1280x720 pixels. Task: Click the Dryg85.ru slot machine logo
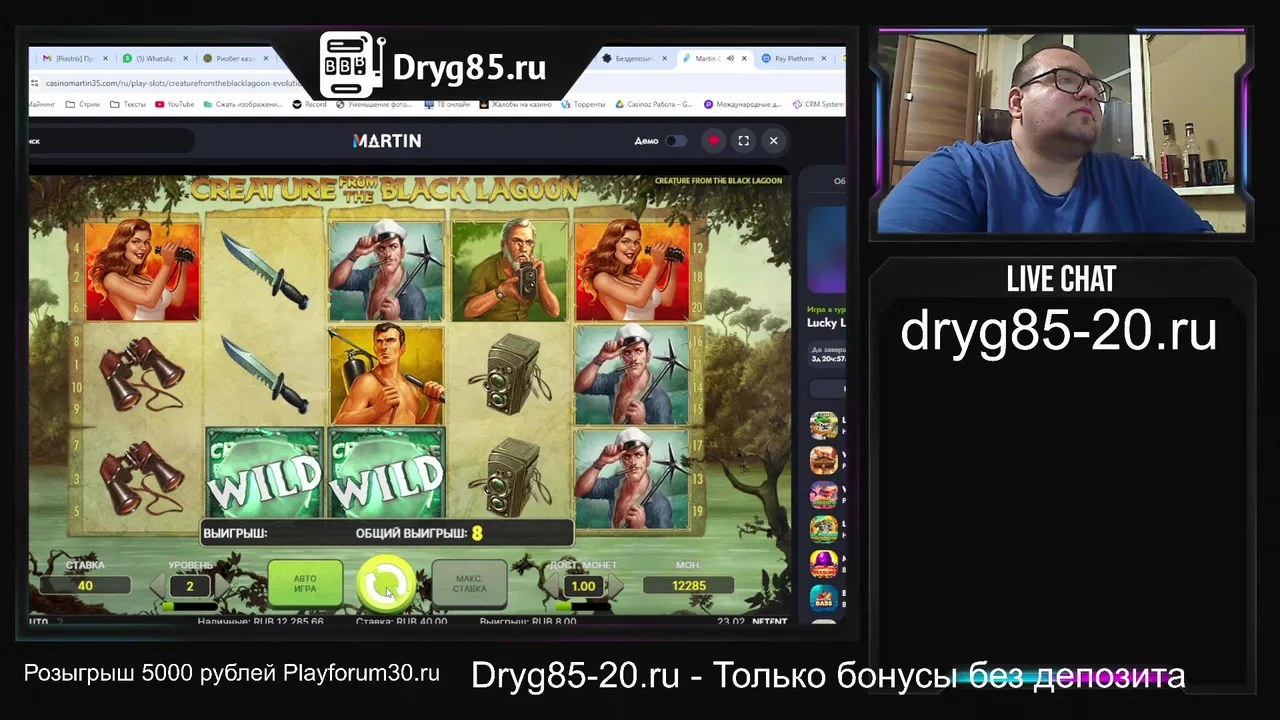coord(352,67)
